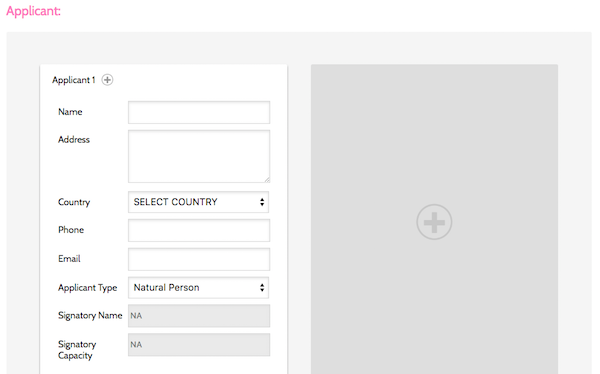The height and width of the screenshot is (374, 600).
Task: Click the Country field label
Action: click(74, 202)
